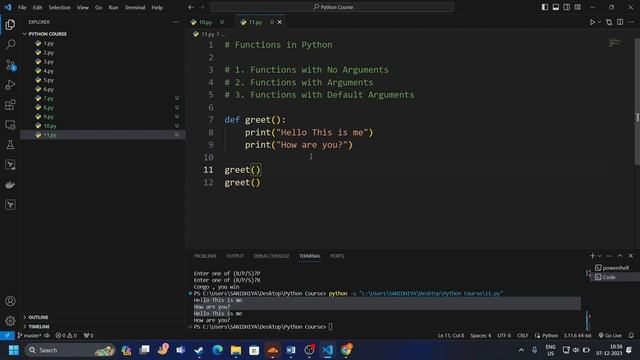
Task: Open the run button dropdown arrow
Action: (x=599, y=22)
